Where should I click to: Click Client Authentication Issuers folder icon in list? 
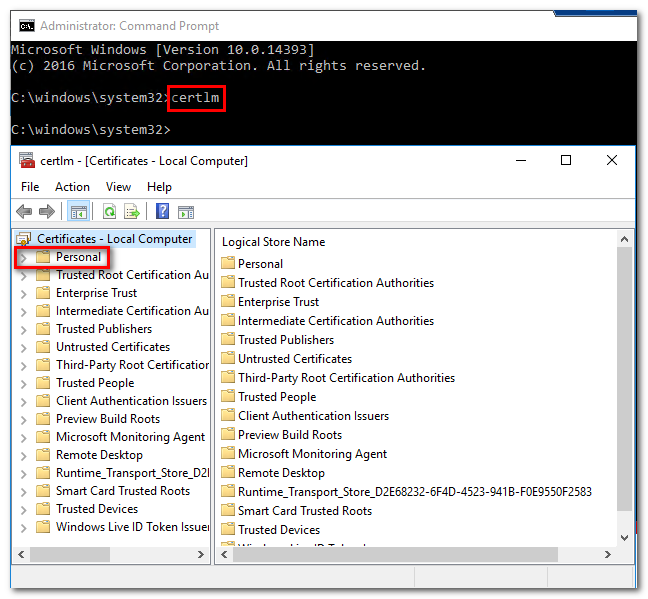point(228,415)
